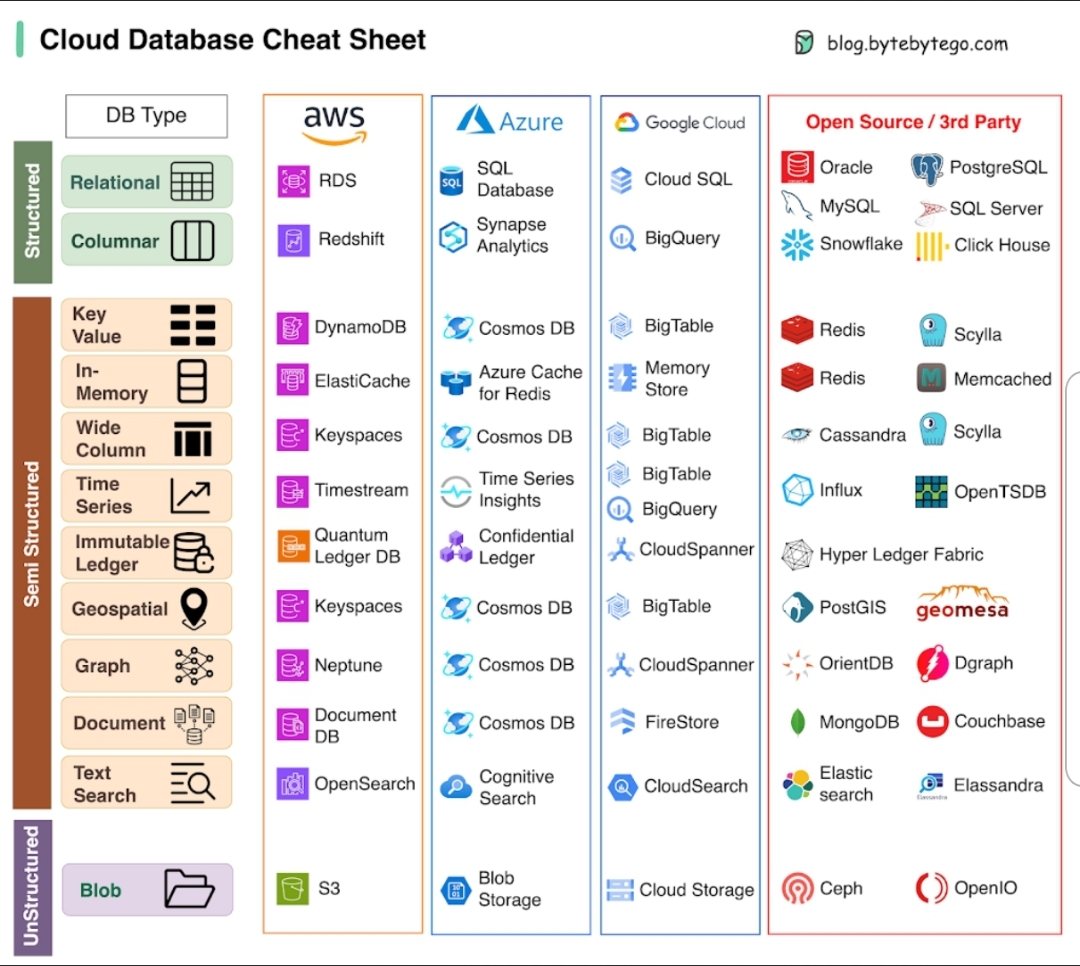Click the PostgreSQL elephant icon
The image size is (1080, 966).
(x=927, y=168)
